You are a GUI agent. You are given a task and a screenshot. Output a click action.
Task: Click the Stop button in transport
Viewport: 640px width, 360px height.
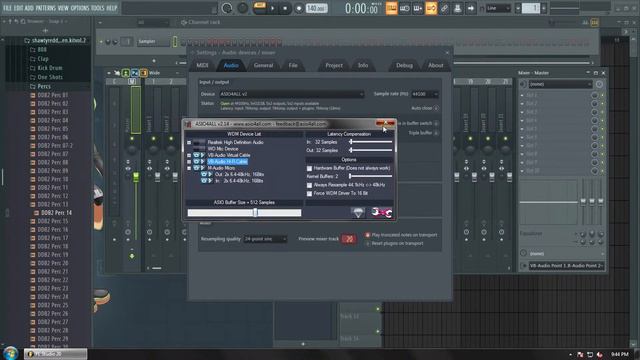point(285,8)
